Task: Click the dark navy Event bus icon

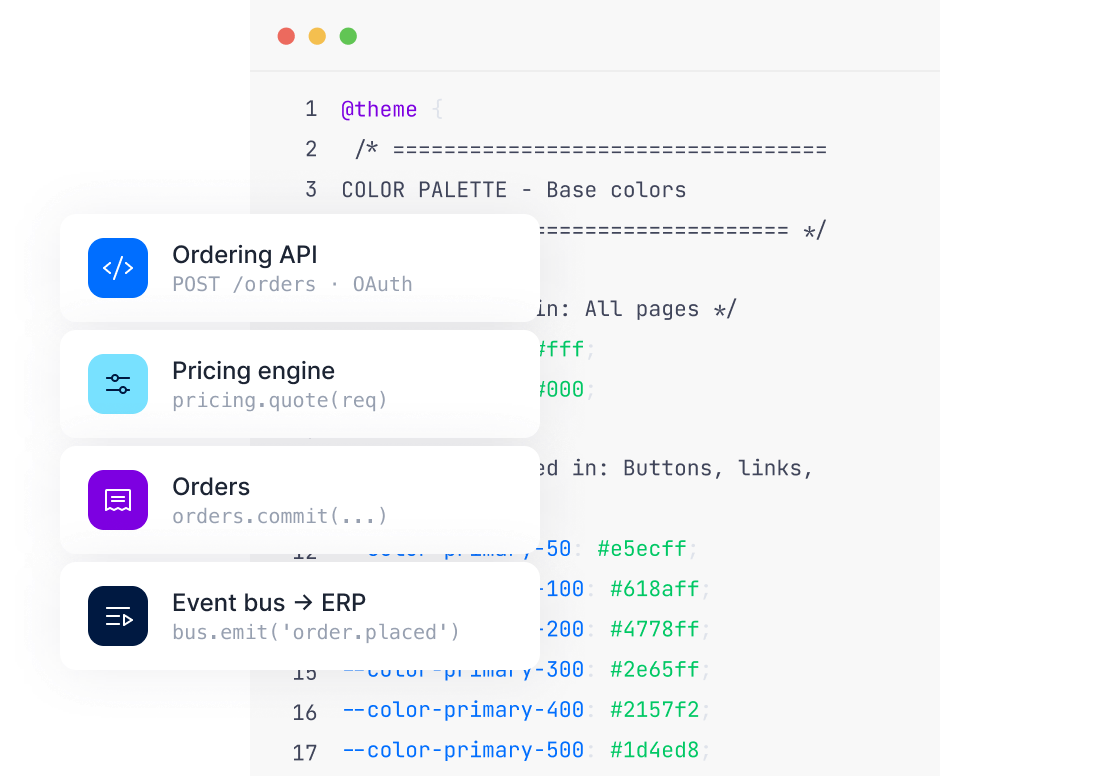Action: pos(118,616)
